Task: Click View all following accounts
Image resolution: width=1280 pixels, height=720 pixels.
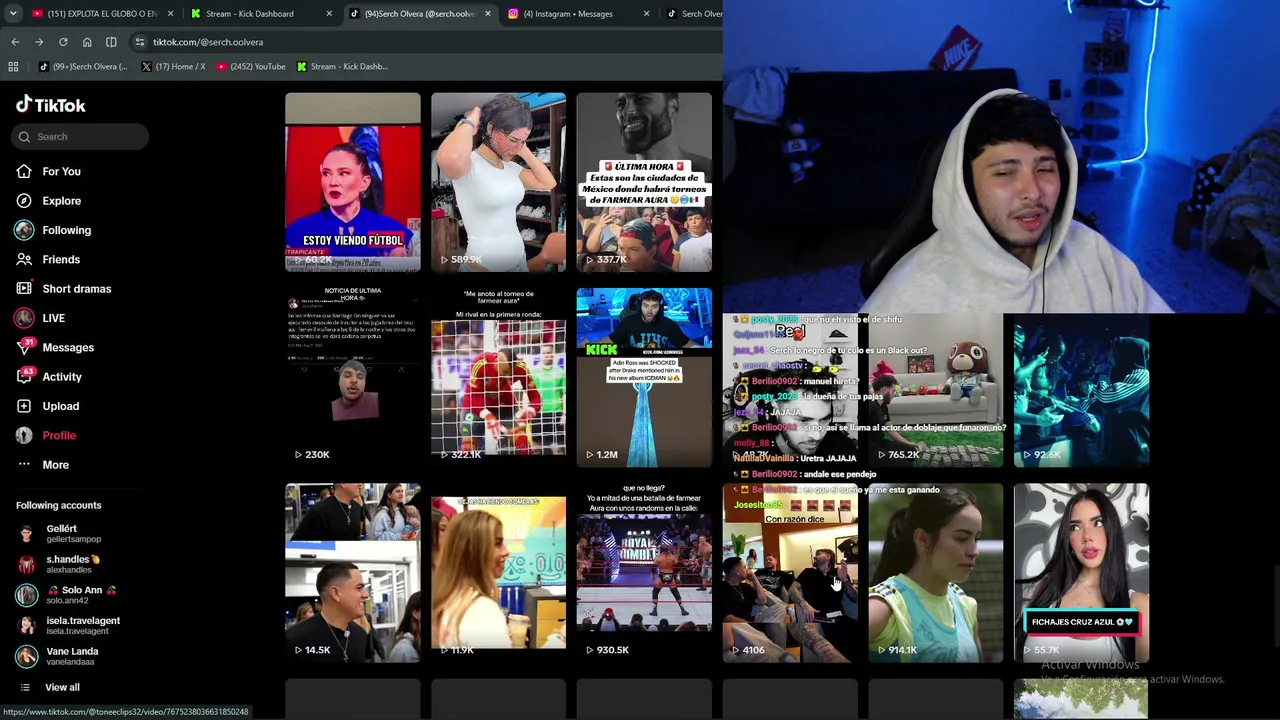Action: (62, 688)
